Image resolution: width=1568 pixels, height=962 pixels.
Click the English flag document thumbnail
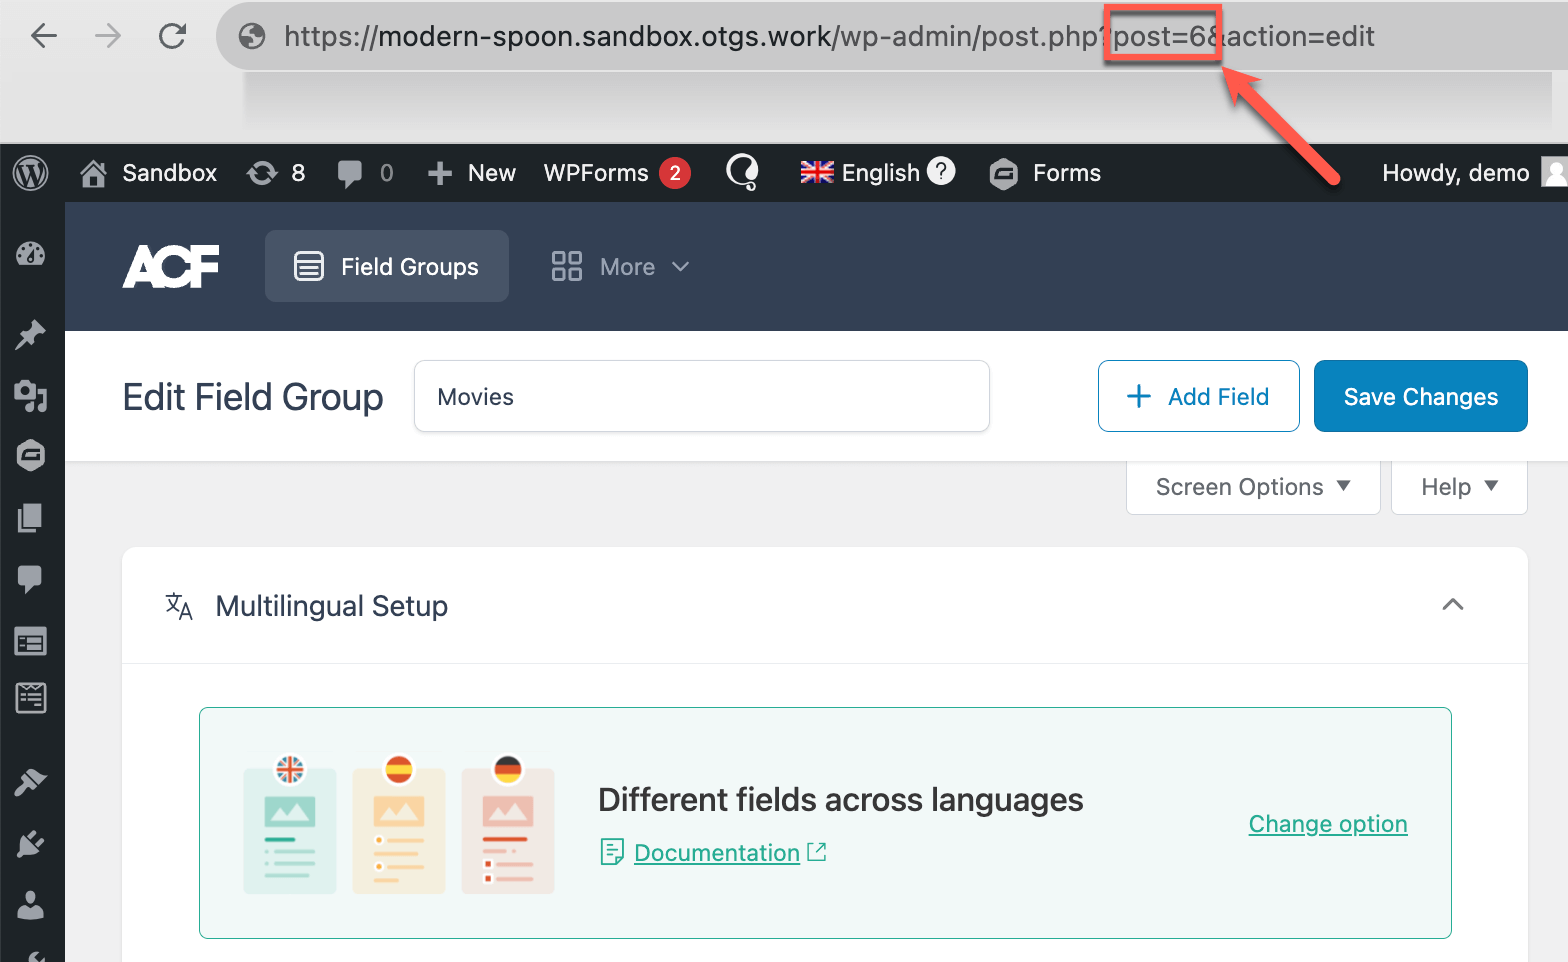290,824
